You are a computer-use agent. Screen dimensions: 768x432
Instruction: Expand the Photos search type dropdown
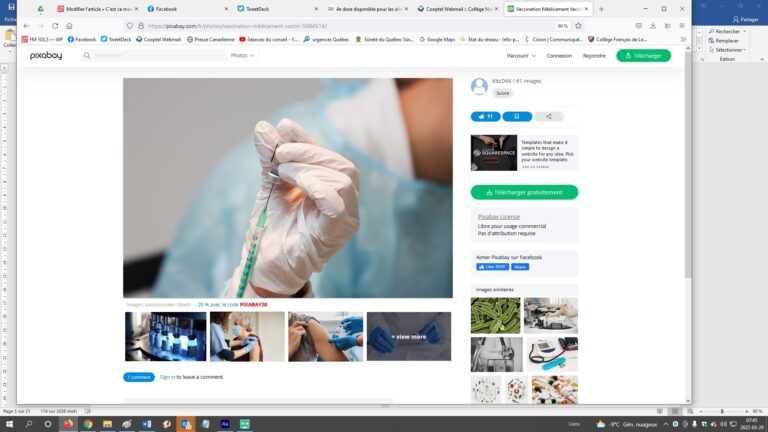(243, 56)
